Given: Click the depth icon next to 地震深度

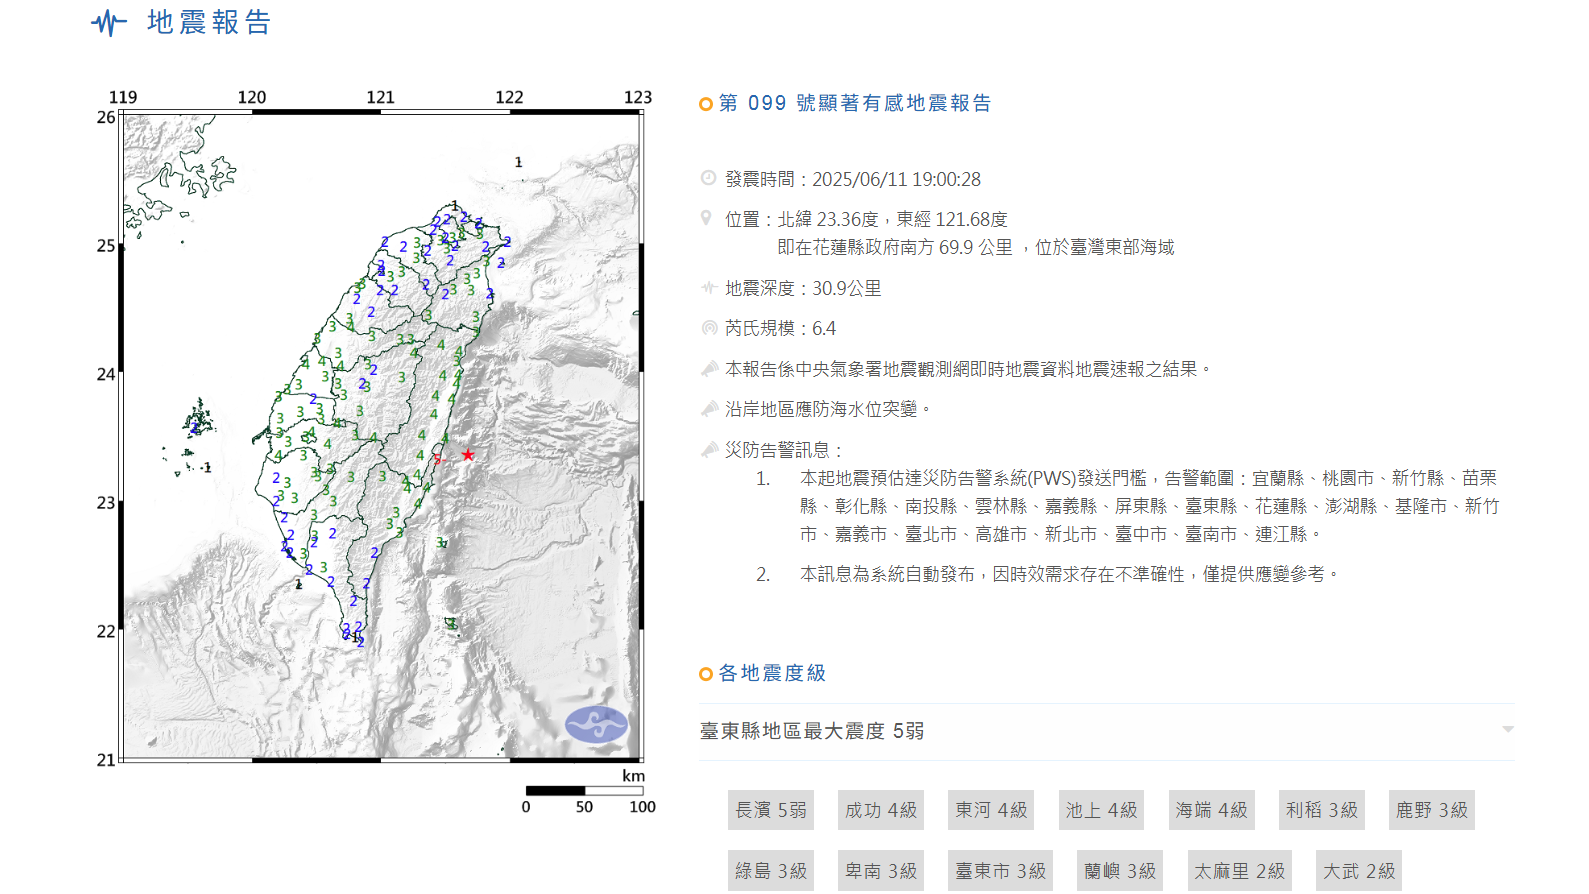Looking at the screenshot, I should pos(709,288).
